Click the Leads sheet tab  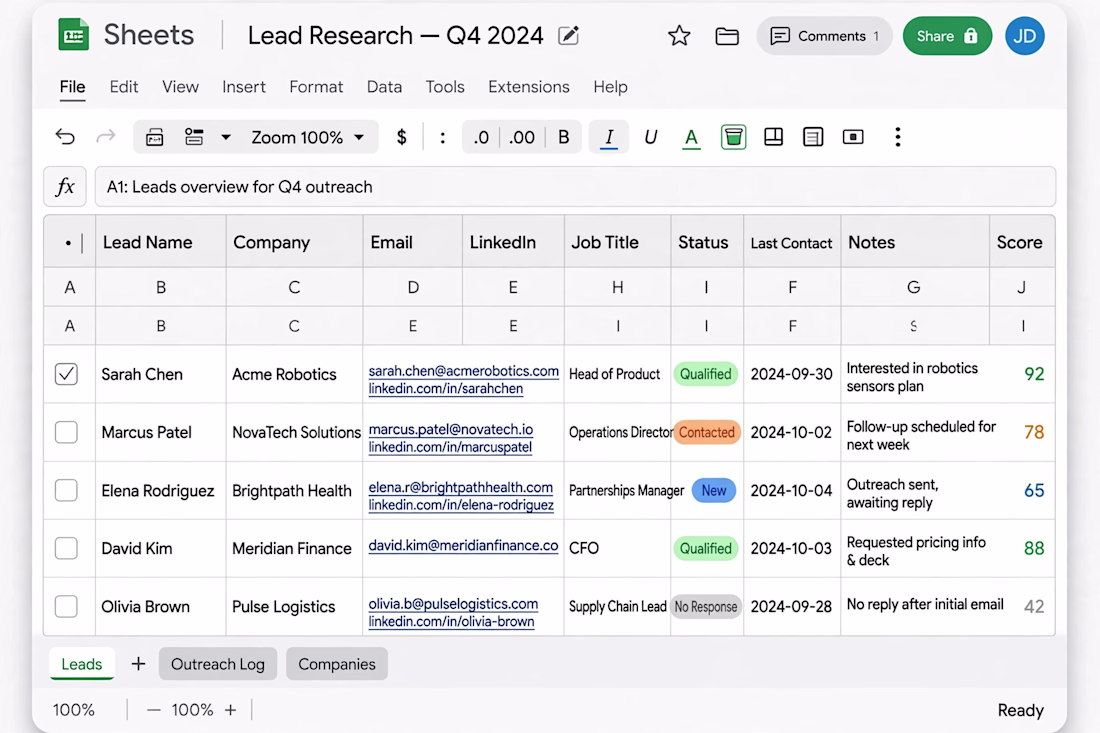pyautogui.click(x=82, y=664)
